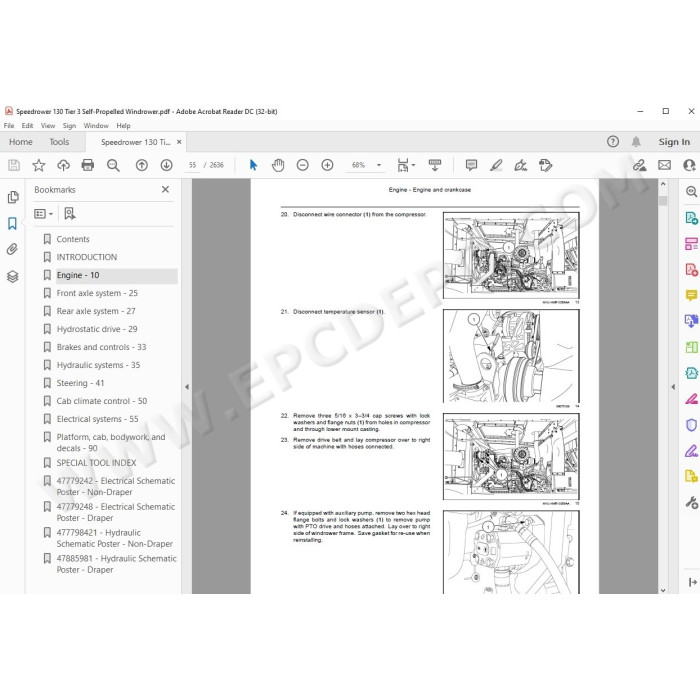Click the upload to cloud icon

coord(63,165)
